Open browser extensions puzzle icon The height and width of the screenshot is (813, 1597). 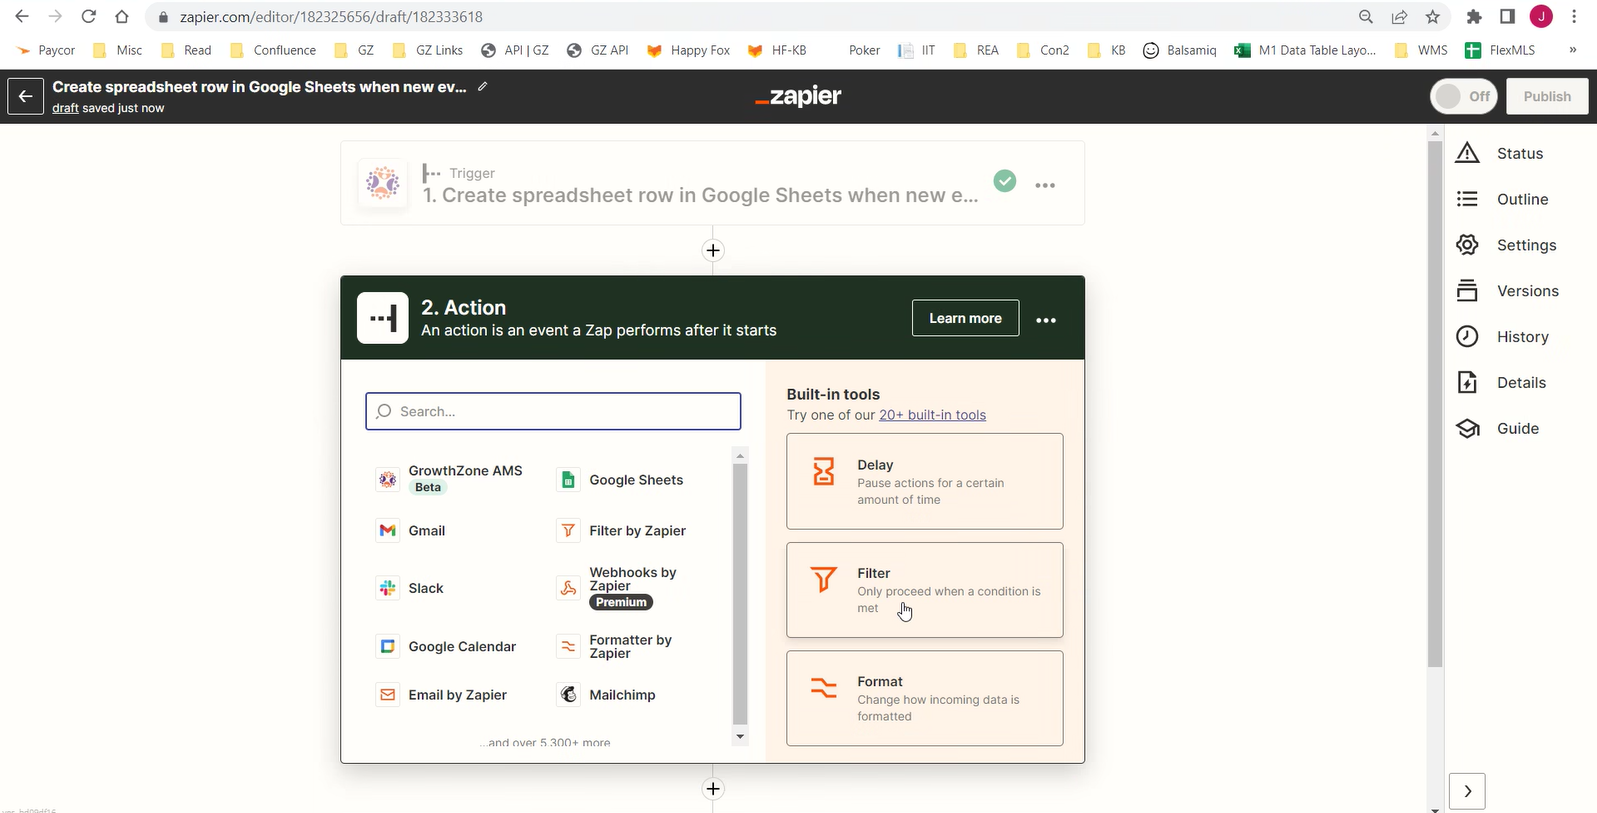(x=1474, y=17)
